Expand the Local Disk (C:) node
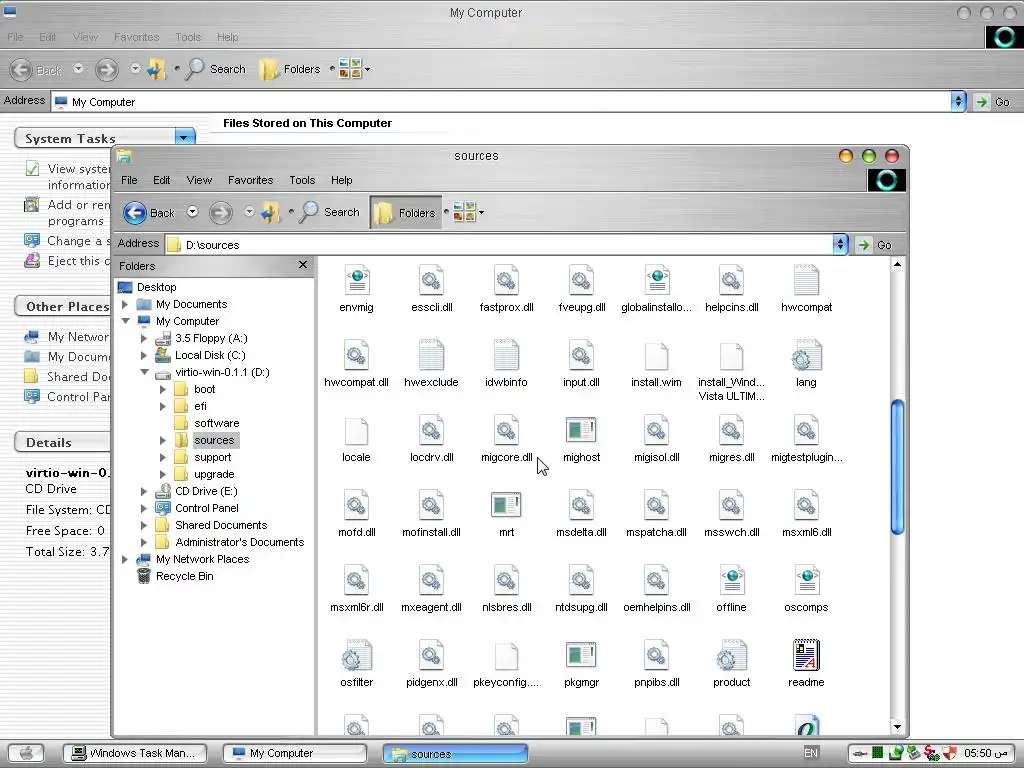Image resolution: width=1024 pixels, height=768 pixels. [144, 355]
